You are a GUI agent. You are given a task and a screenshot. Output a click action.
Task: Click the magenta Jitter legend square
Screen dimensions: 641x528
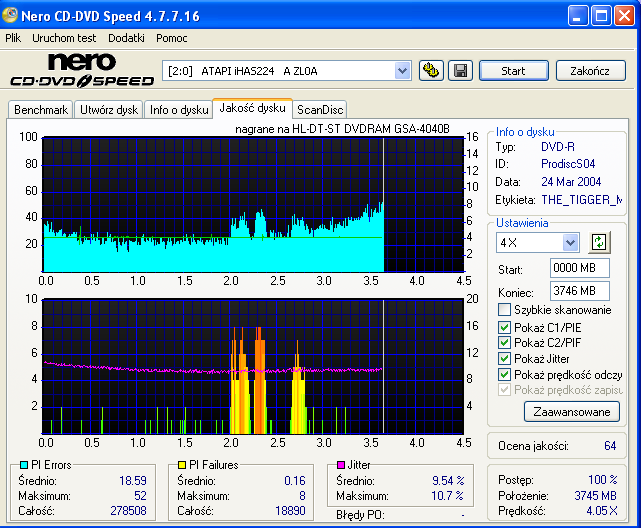pyautogui.click(x=341, y=465)
